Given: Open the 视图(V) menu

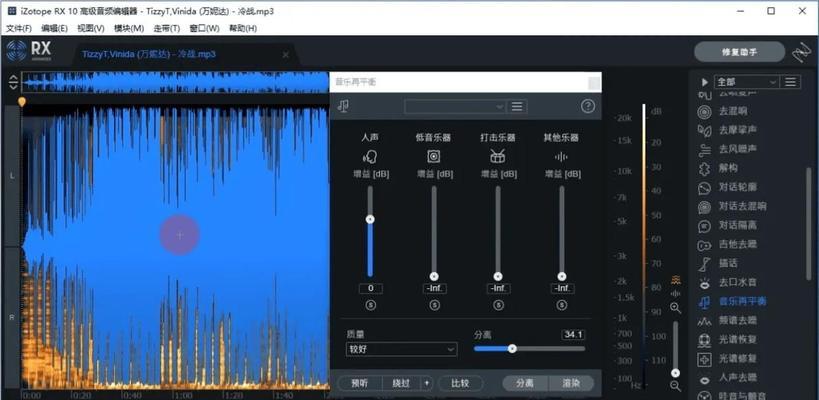Looking at the screenshot, I should 90,28.
